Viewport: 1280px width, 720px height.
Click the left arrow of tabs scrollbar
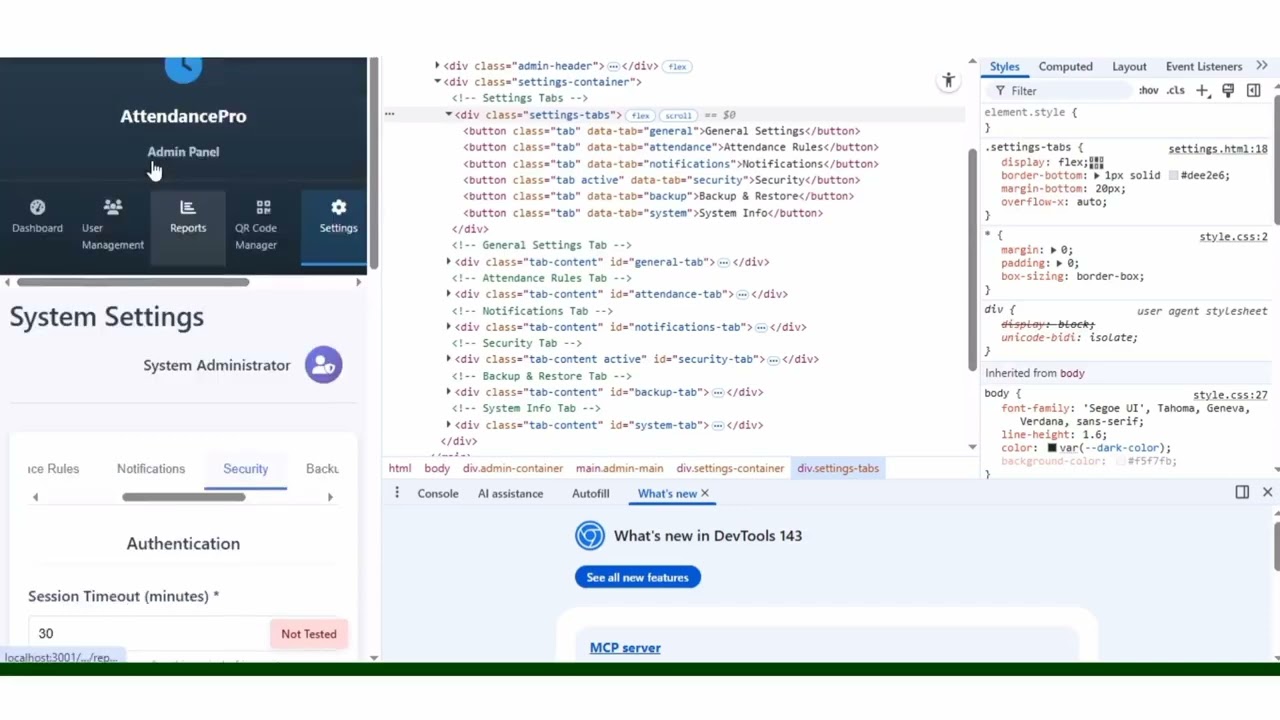pos(35,497)
